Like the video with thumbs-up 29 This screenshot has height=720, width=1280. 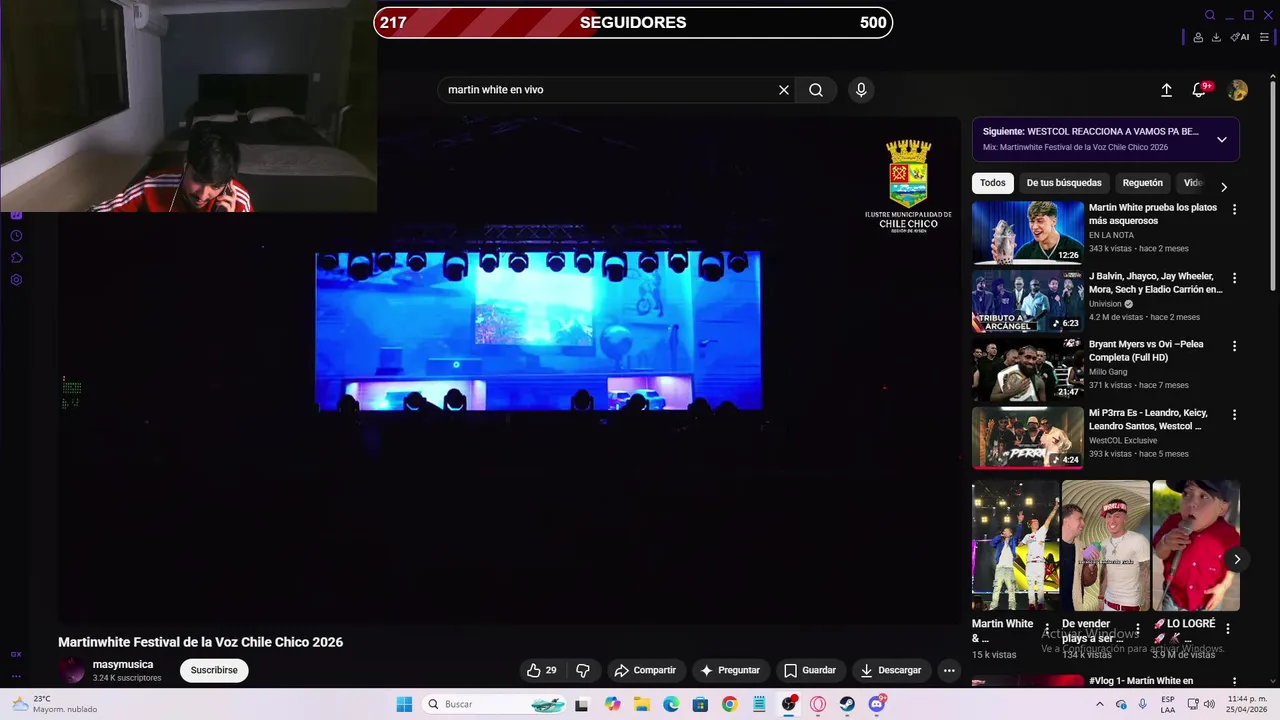point(542,670)
